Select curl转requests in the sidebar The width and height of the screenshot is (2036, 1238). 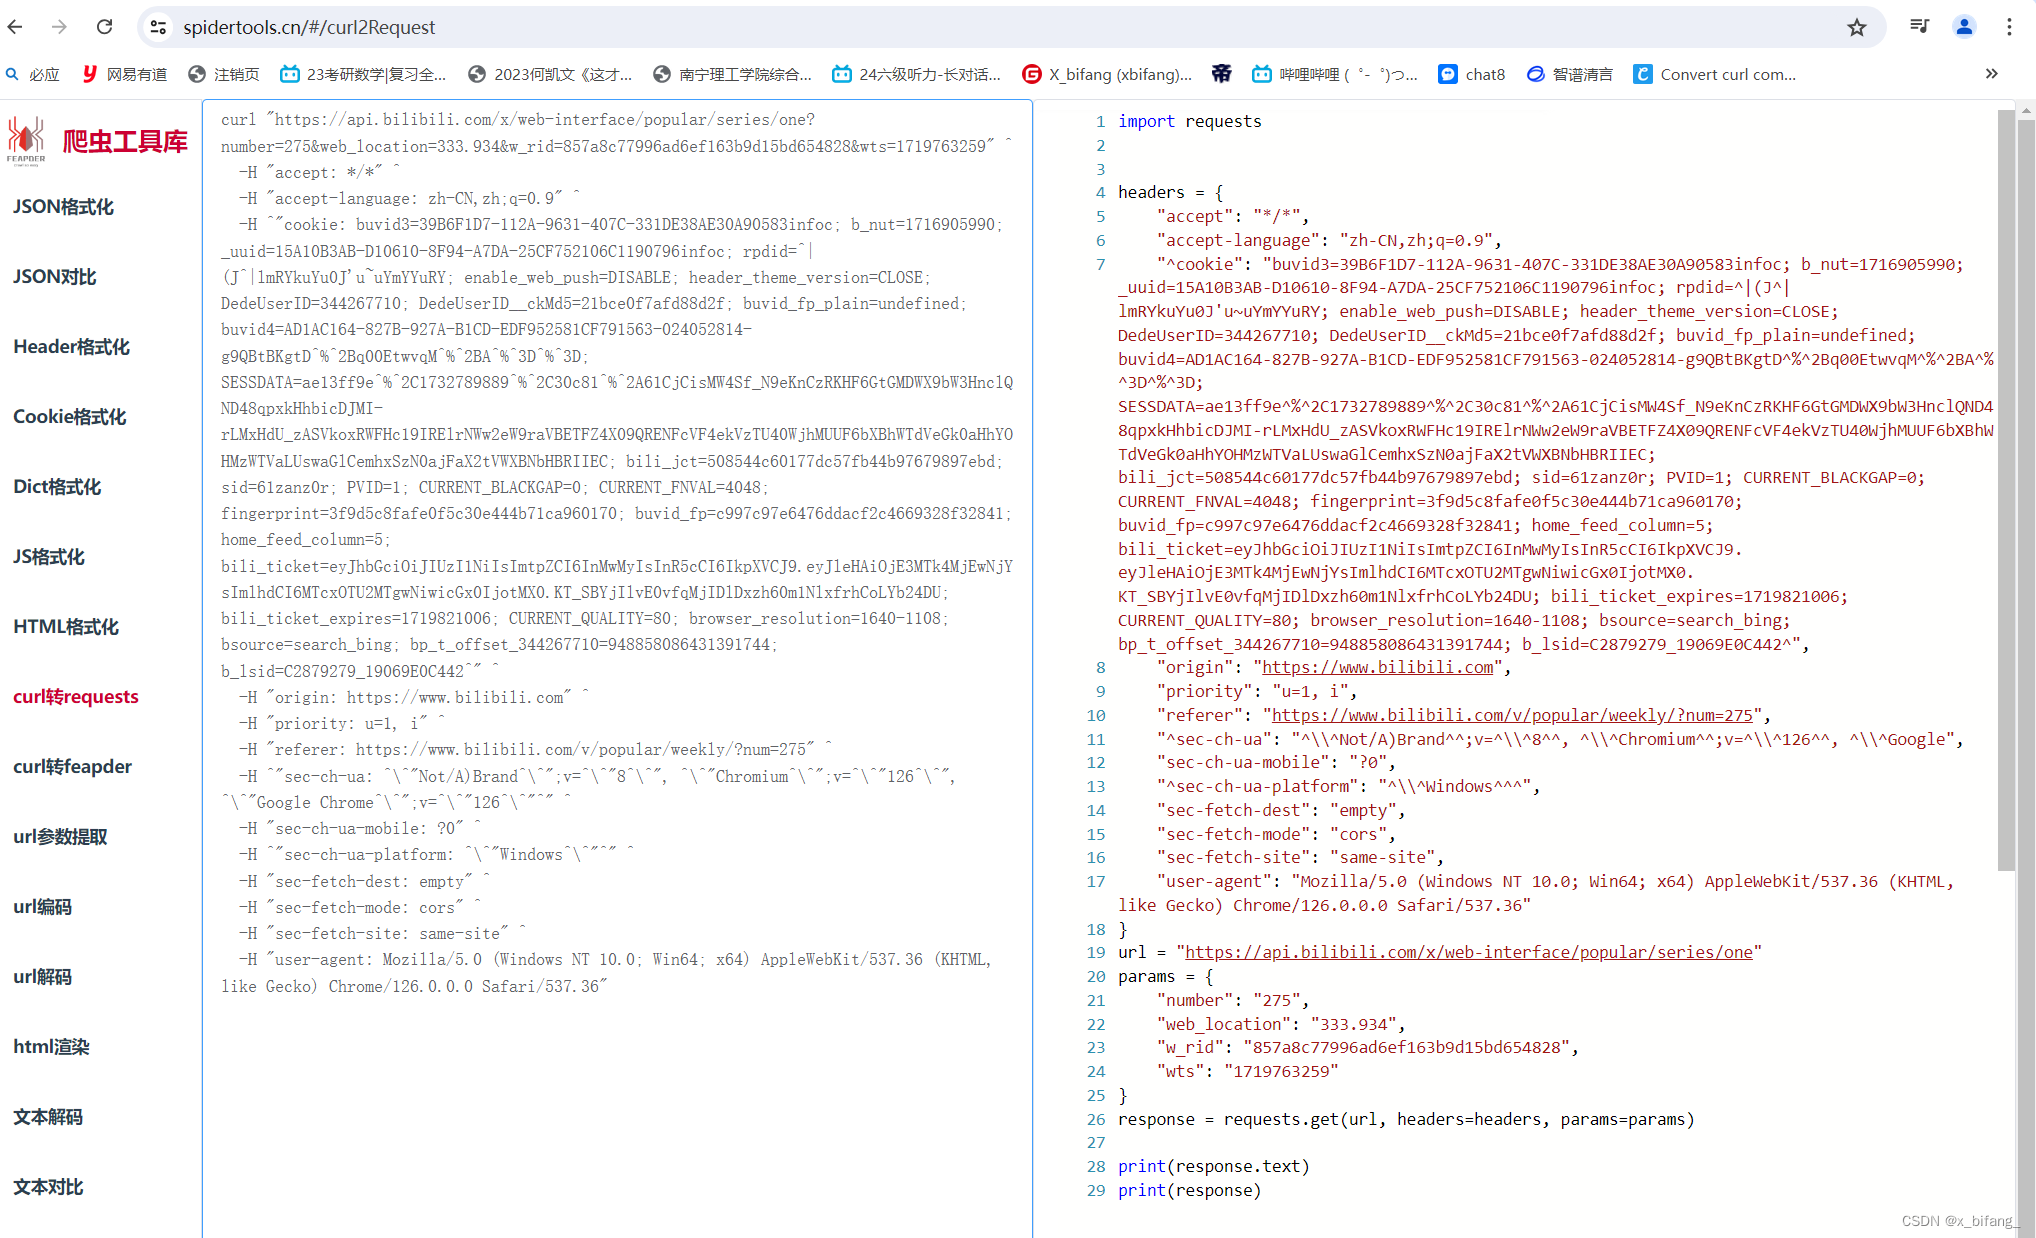(x=76, y=697)
